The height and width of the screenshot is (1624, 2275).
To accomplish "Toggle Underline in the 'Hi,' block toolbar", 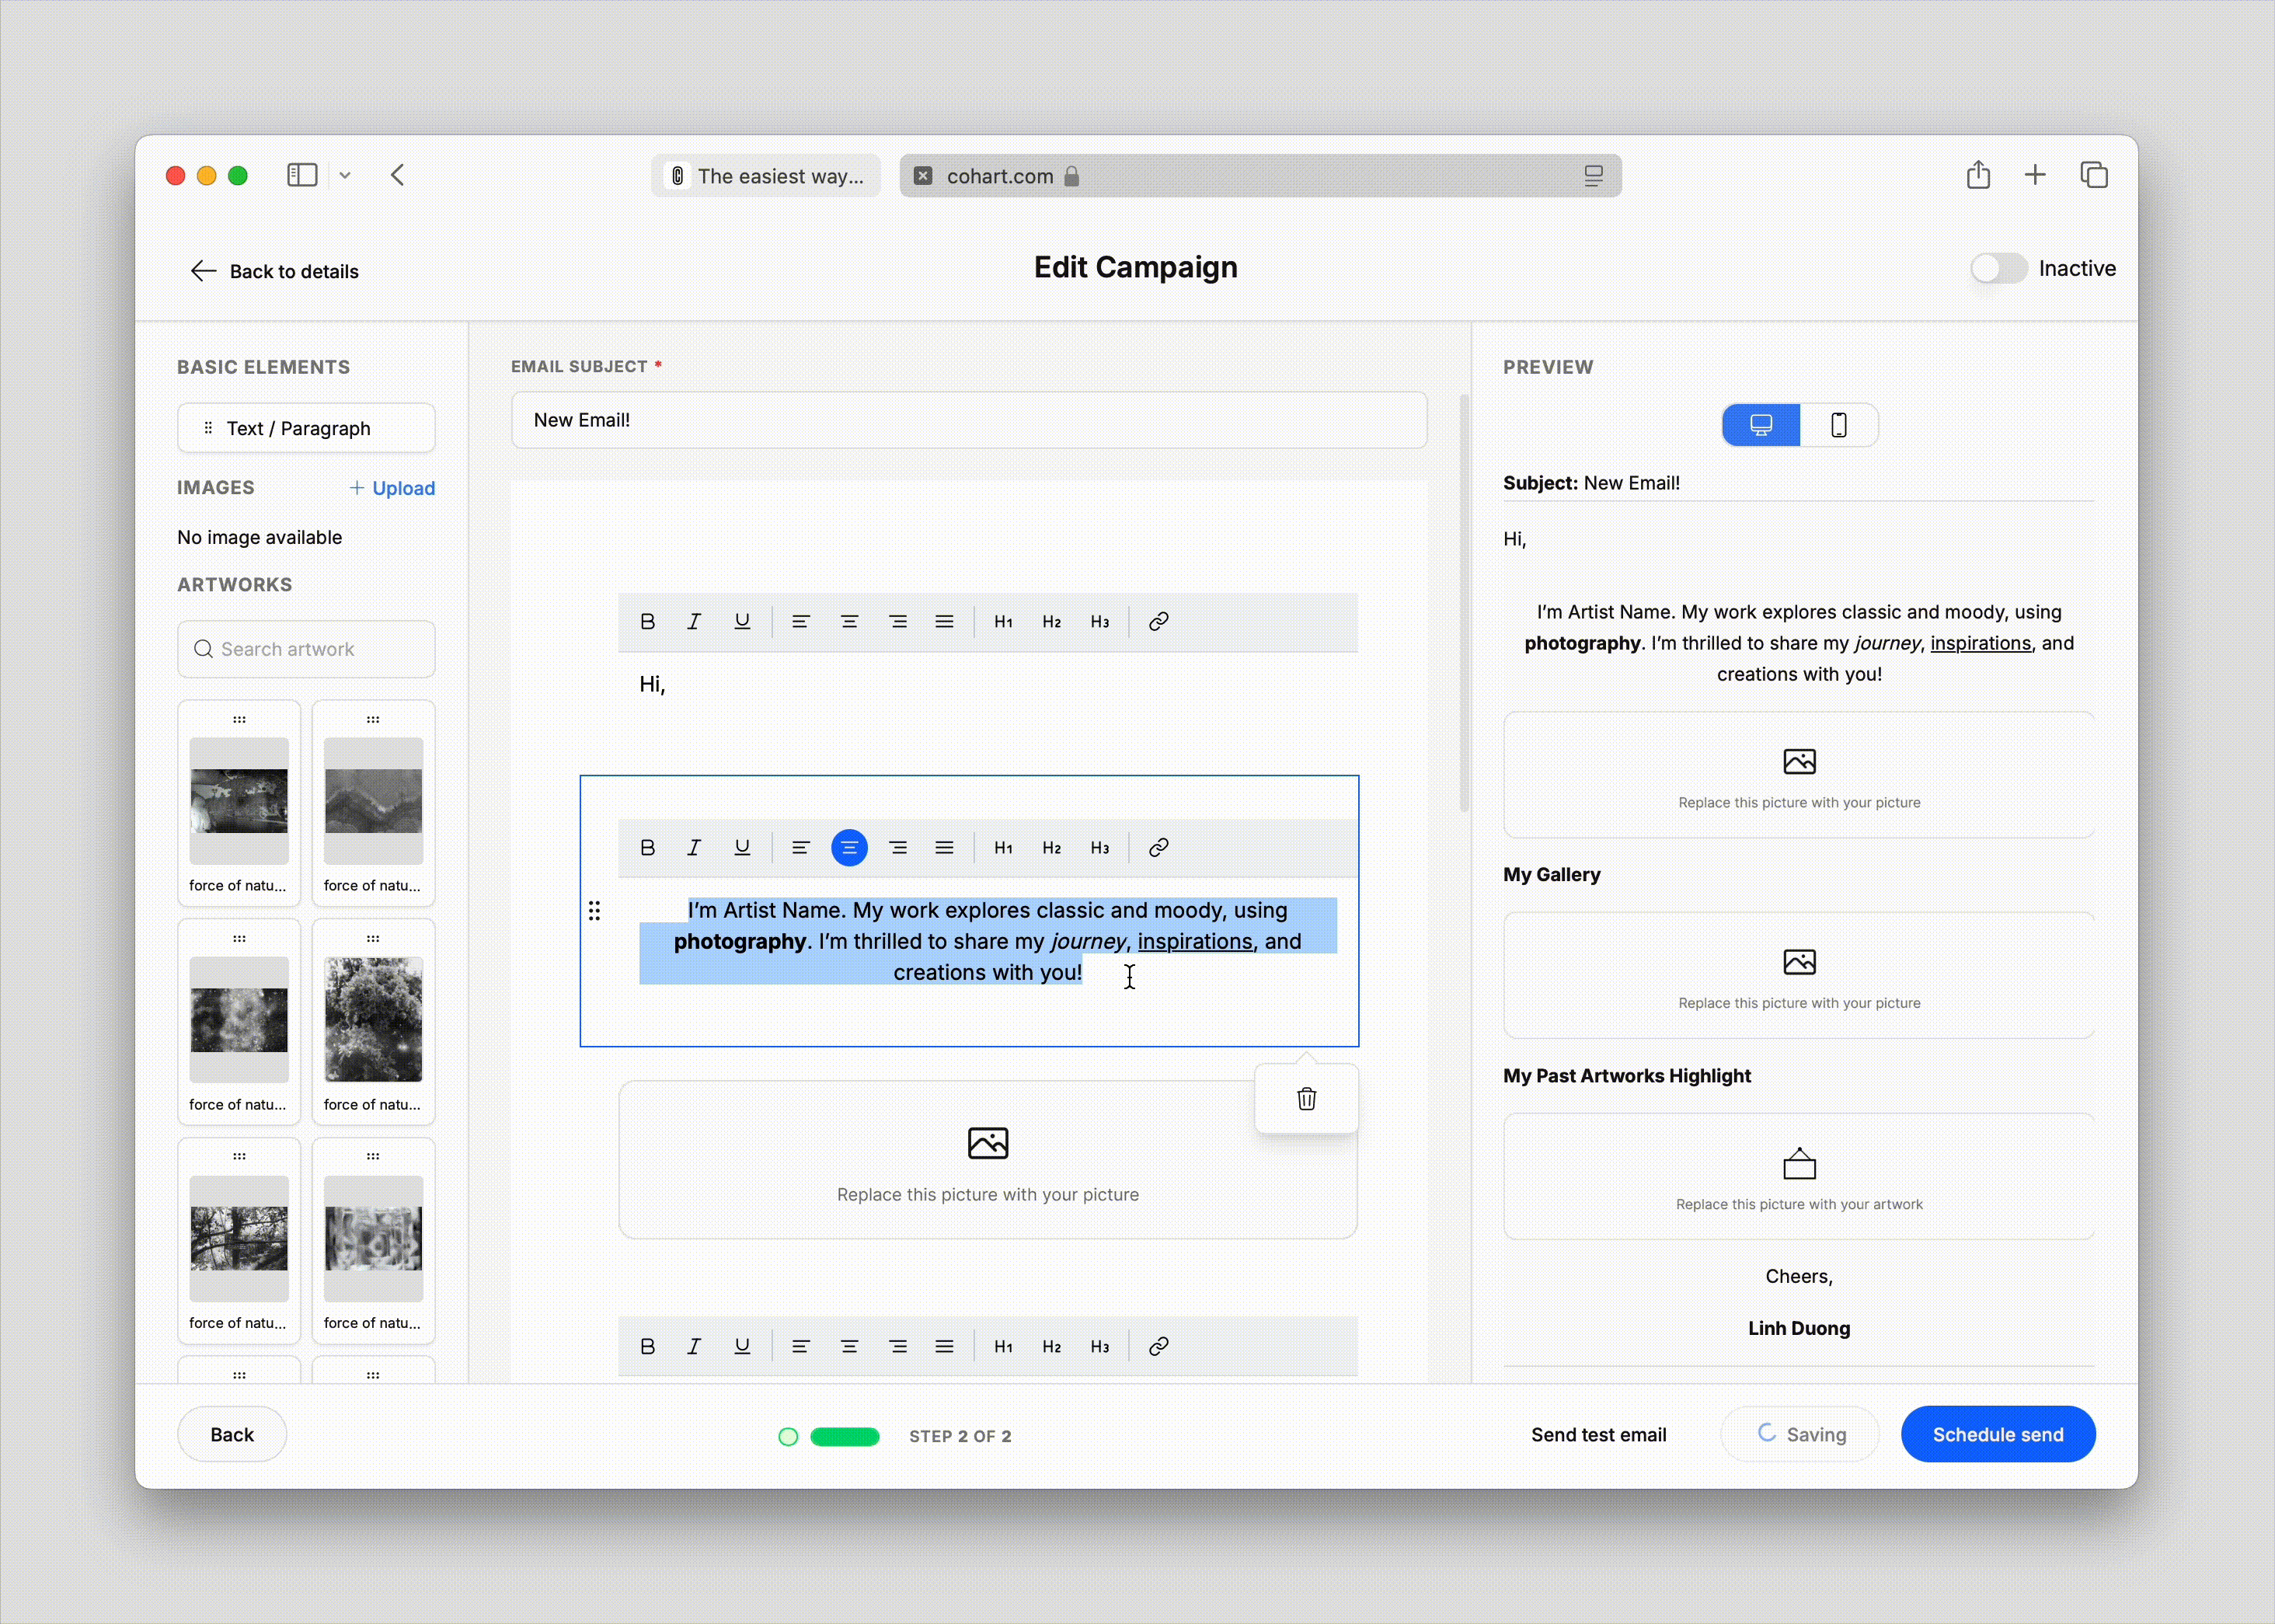I will pyautogui.click(x=742, y=622).
